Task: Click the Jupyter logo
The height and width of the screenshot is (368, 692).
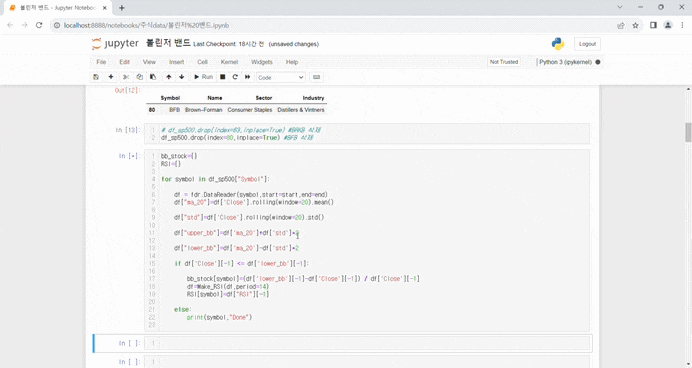Action: click(115, 43)
